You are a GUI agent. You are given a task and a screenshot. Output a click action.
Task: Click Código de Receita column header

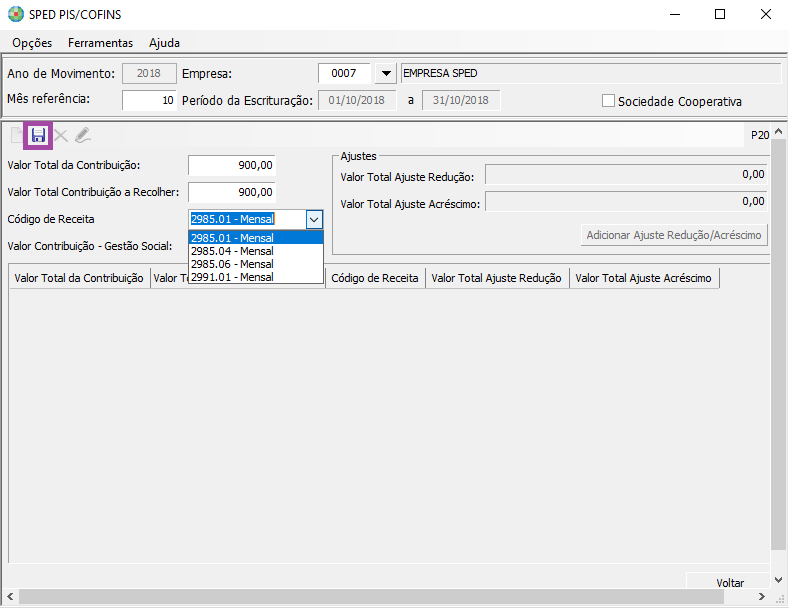pos(375,278)
